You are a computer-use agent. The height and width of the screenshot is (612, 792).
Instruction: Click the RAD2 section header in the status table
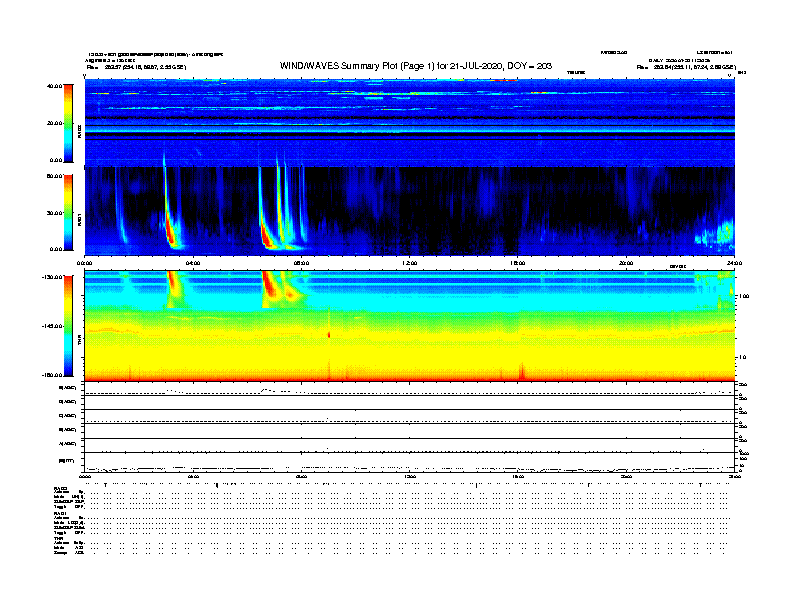point(60,488)
